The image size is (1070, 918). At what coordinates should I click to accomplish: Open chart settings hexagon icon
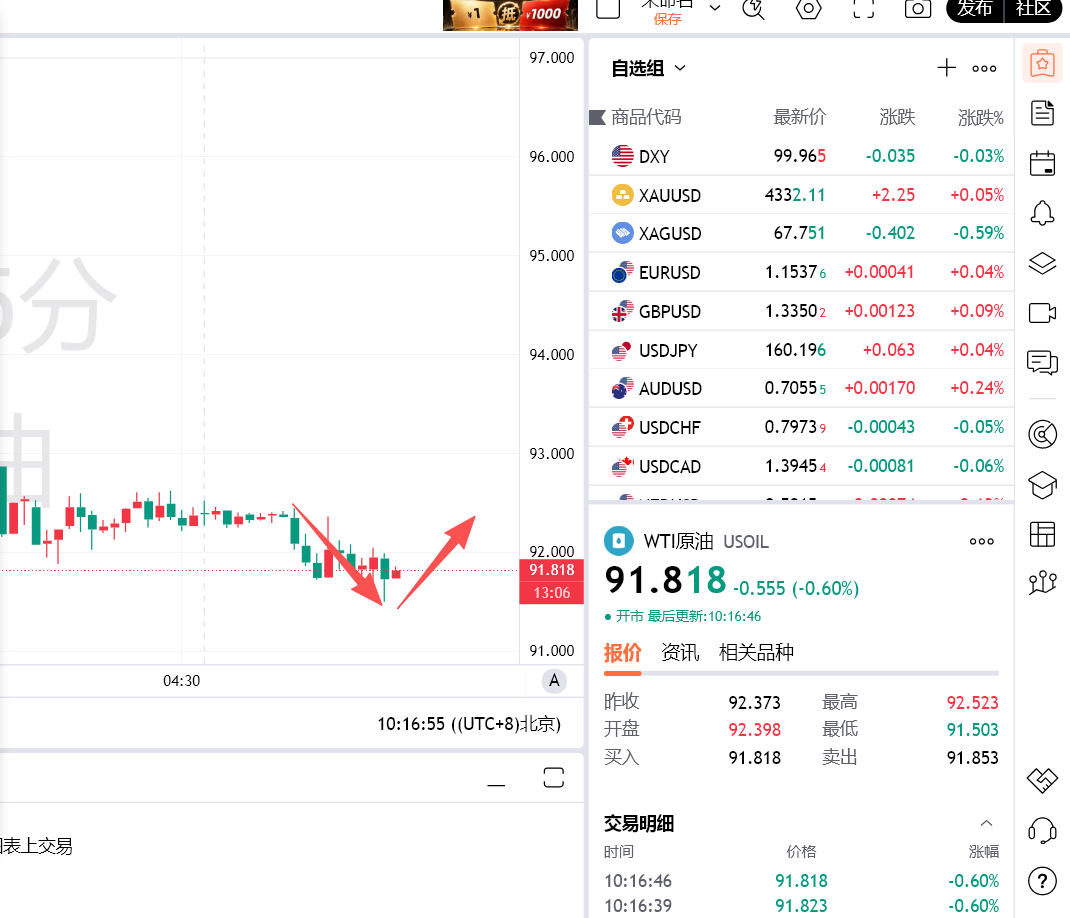click(809, 9)
